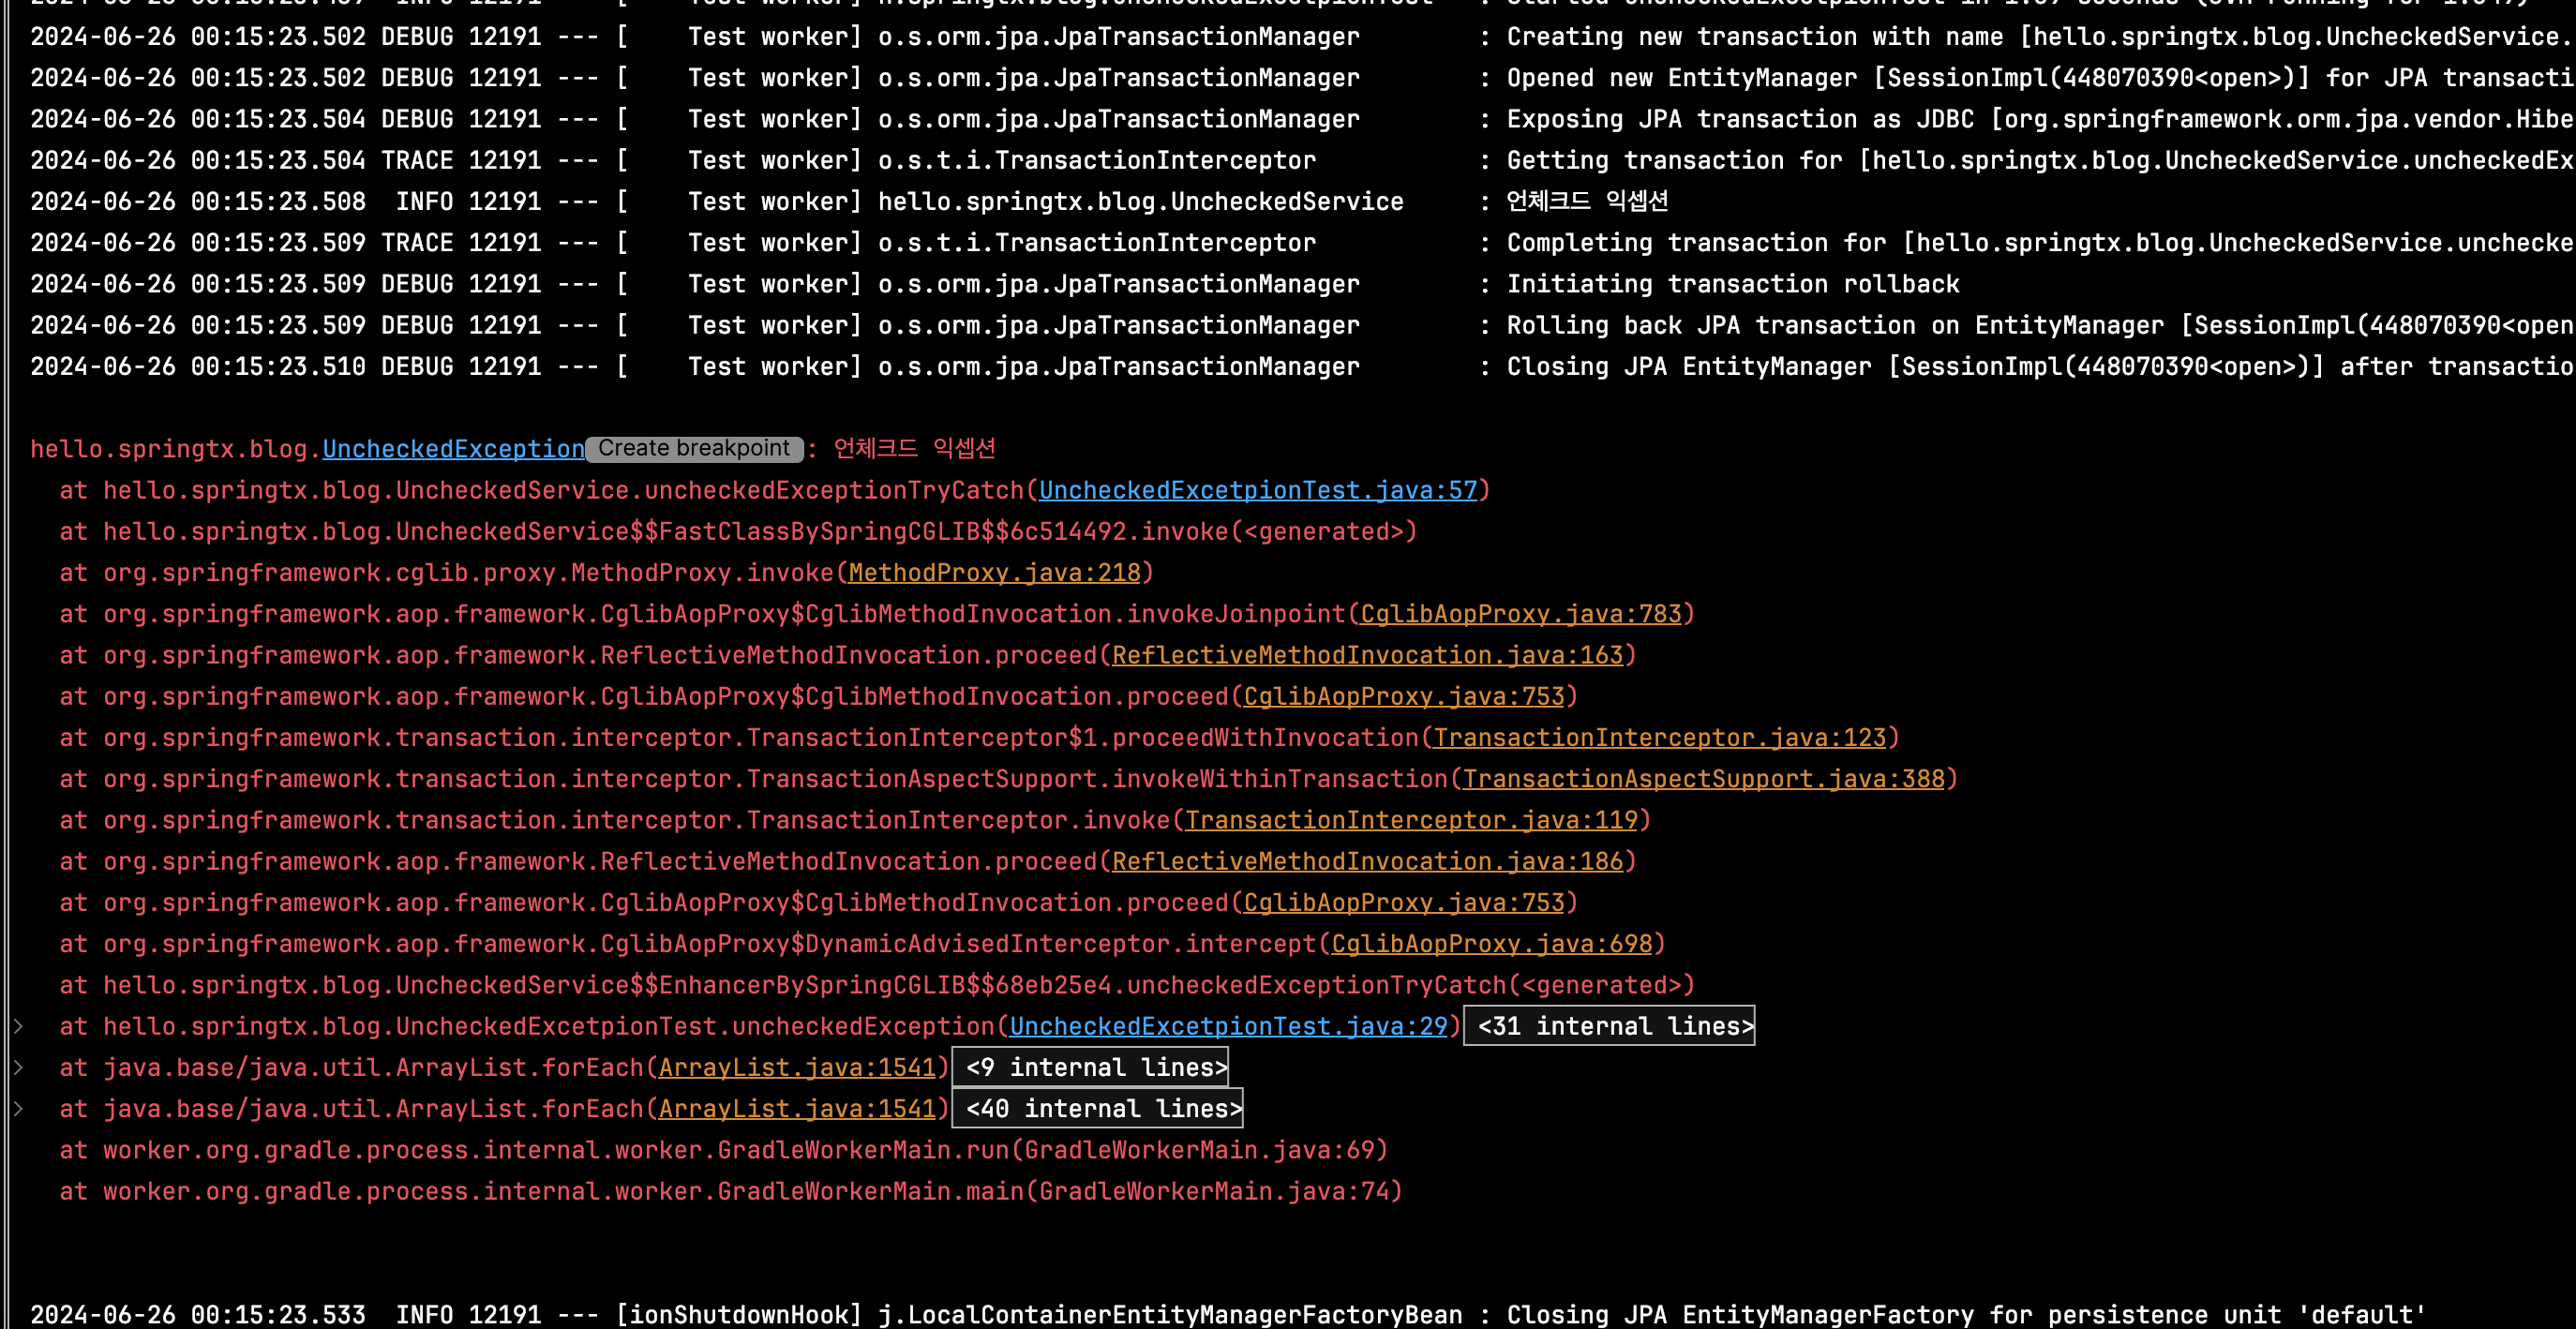Open UncheckedExcetpionTest.java:29 link
The width and height of the screenshot is (2576, 1329).
click(x=1228, y=1026)
